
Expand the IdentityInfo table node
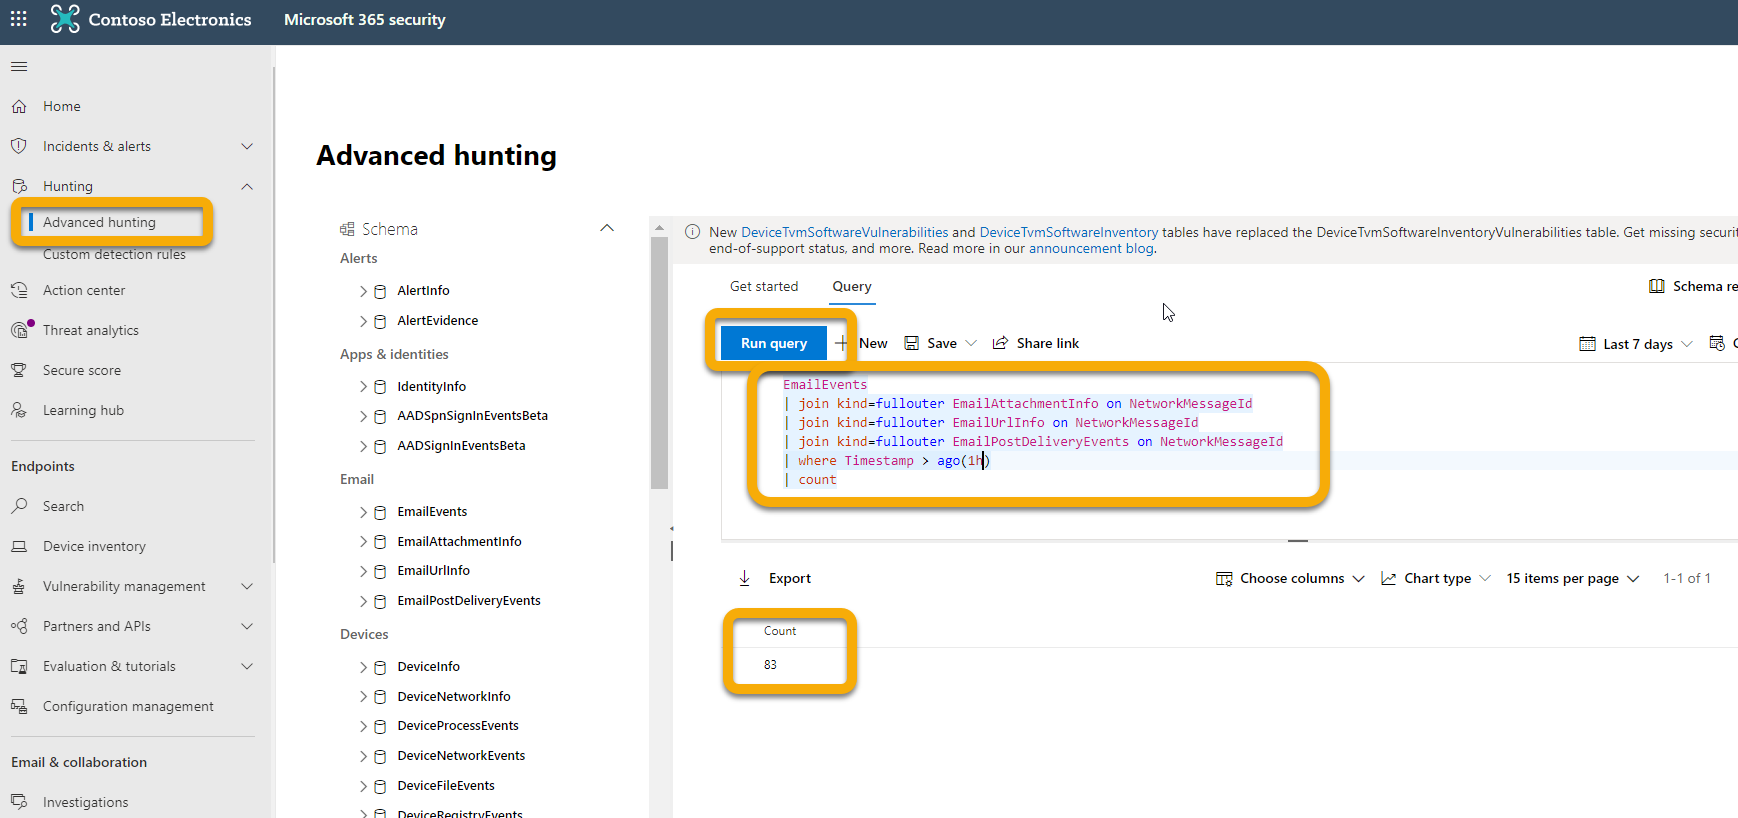click(363, 386)
